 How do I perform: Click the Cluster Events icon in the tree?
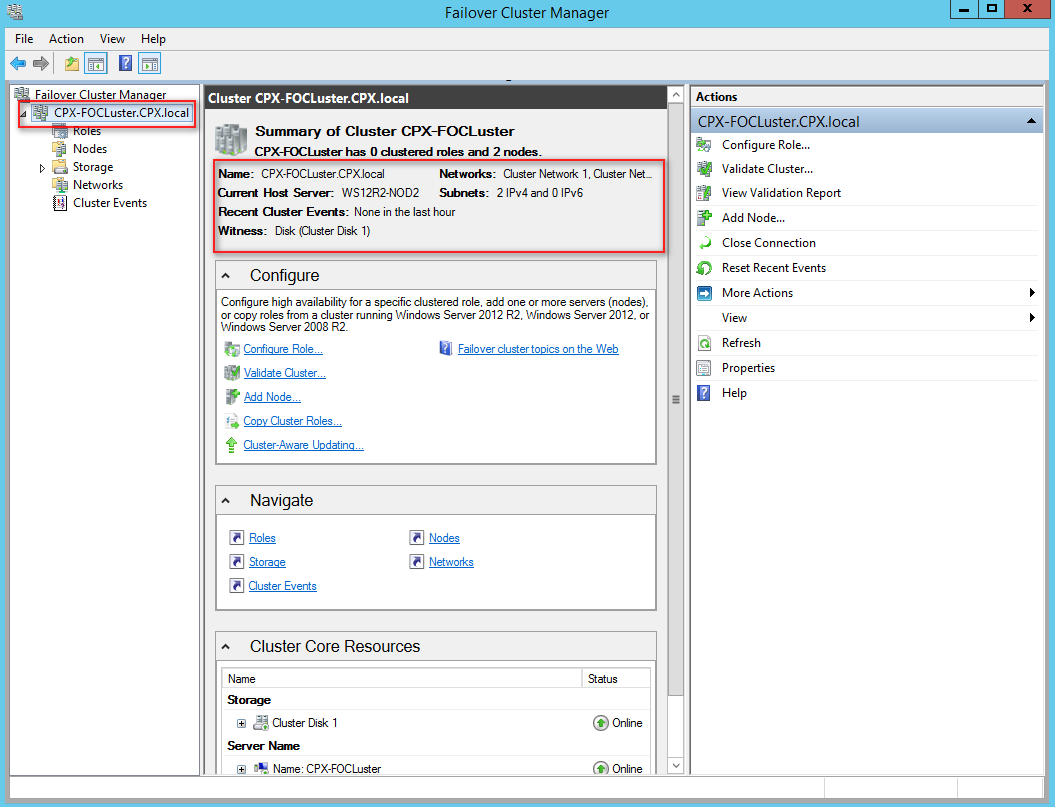[x=60, y=203]
